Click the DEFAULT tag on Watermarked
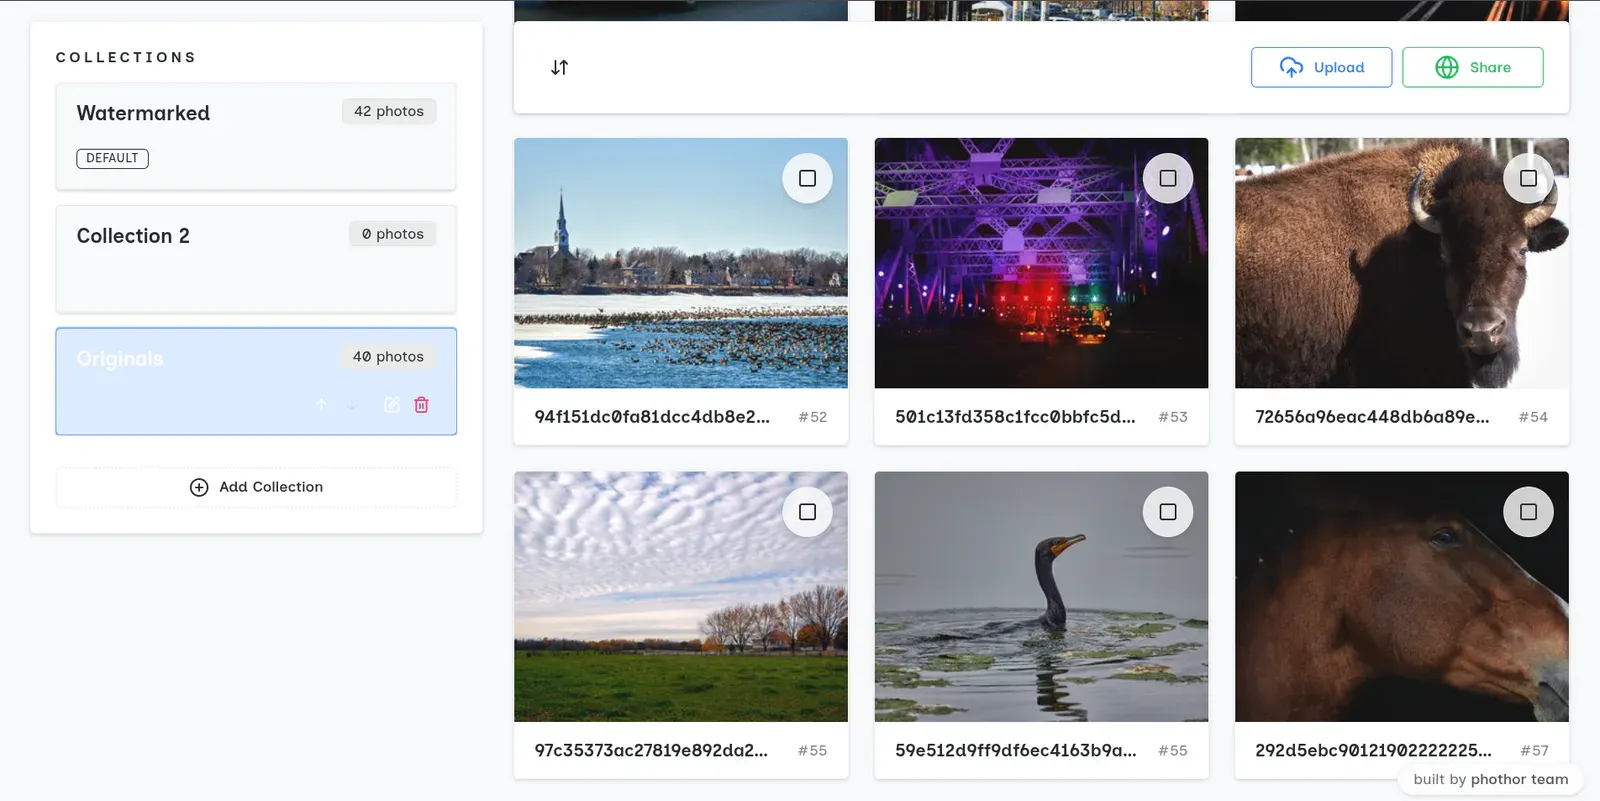Viewport: 1600px width, 801px height. click(x=112, y=158)
